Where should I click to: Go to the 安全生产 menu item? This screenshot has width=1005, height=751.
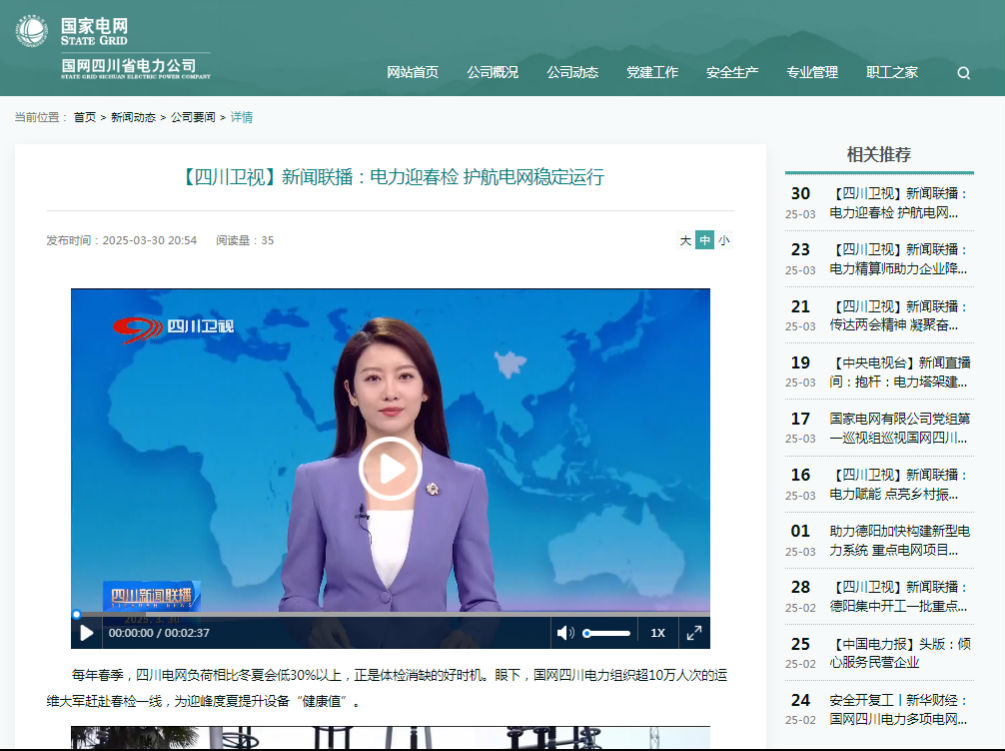coord(732,72)
